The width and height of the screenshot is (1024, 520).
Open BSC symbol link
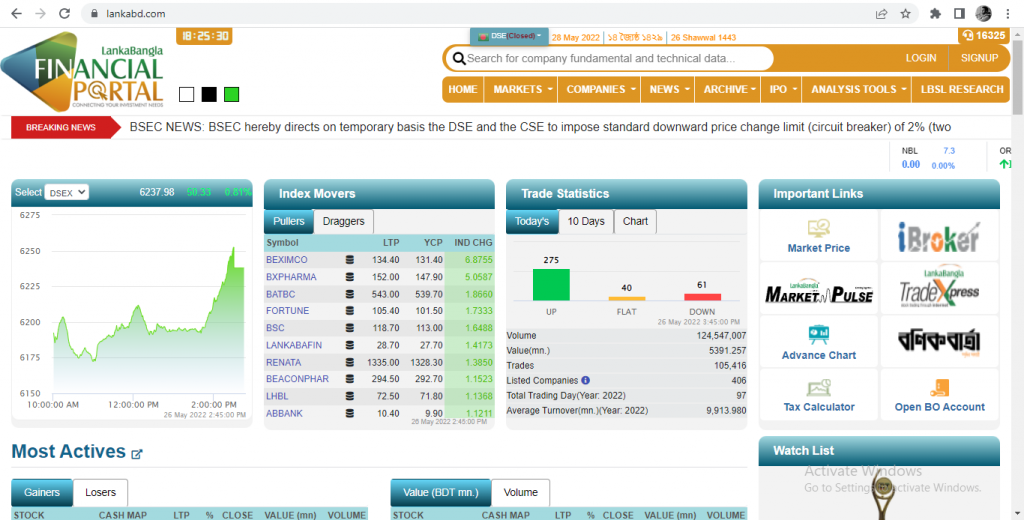pos(275,328)
